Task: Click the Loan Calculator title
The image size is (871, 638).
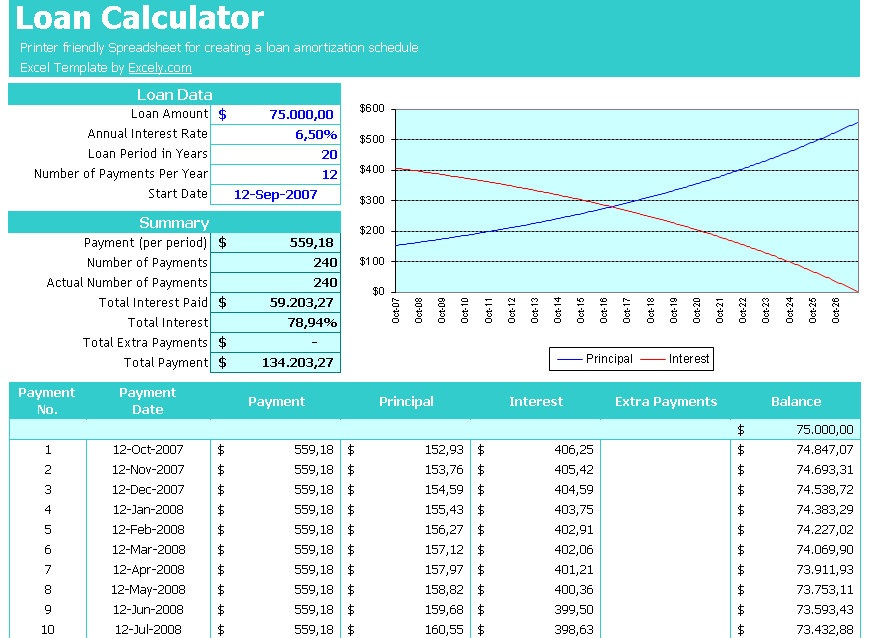Action: (140, 18)
